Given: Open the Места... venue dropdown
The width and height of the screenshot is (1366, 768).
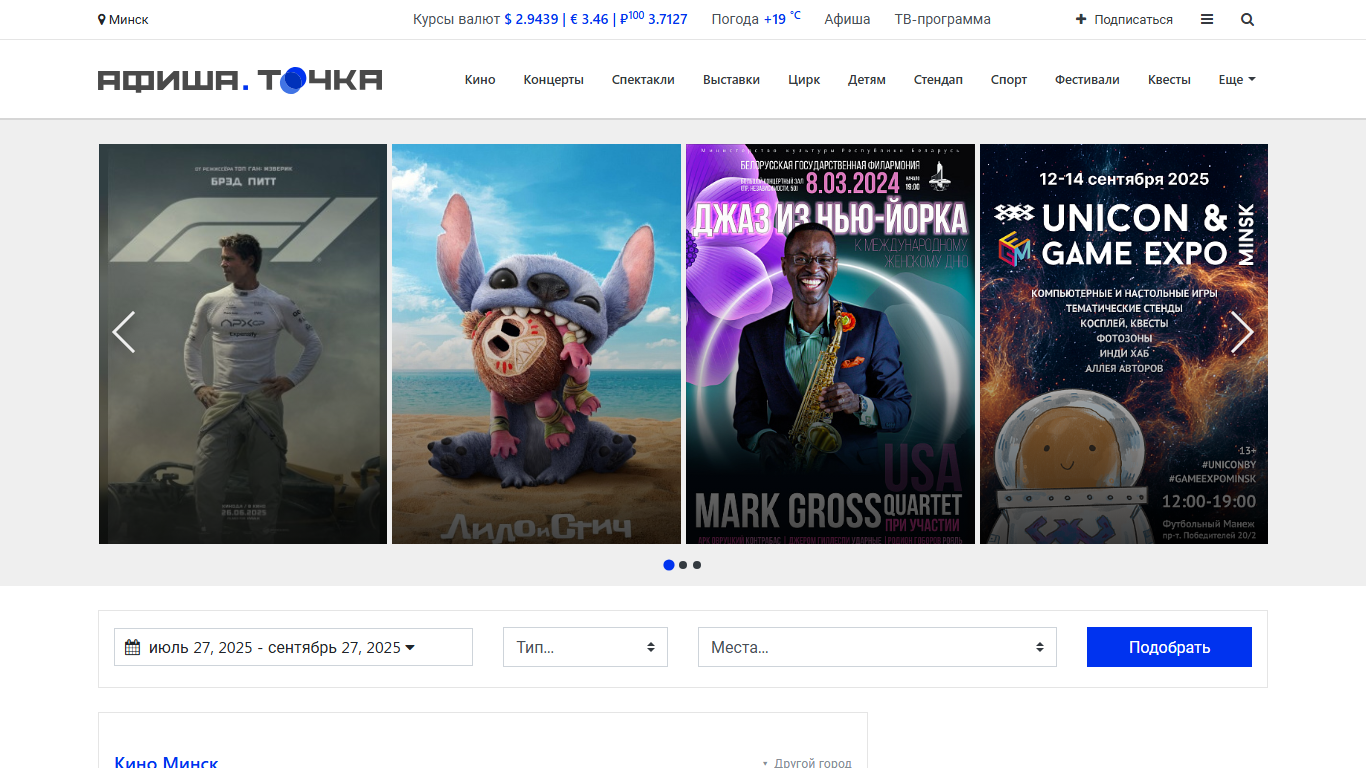Looking at the screenshot, I should coord(877,647).
